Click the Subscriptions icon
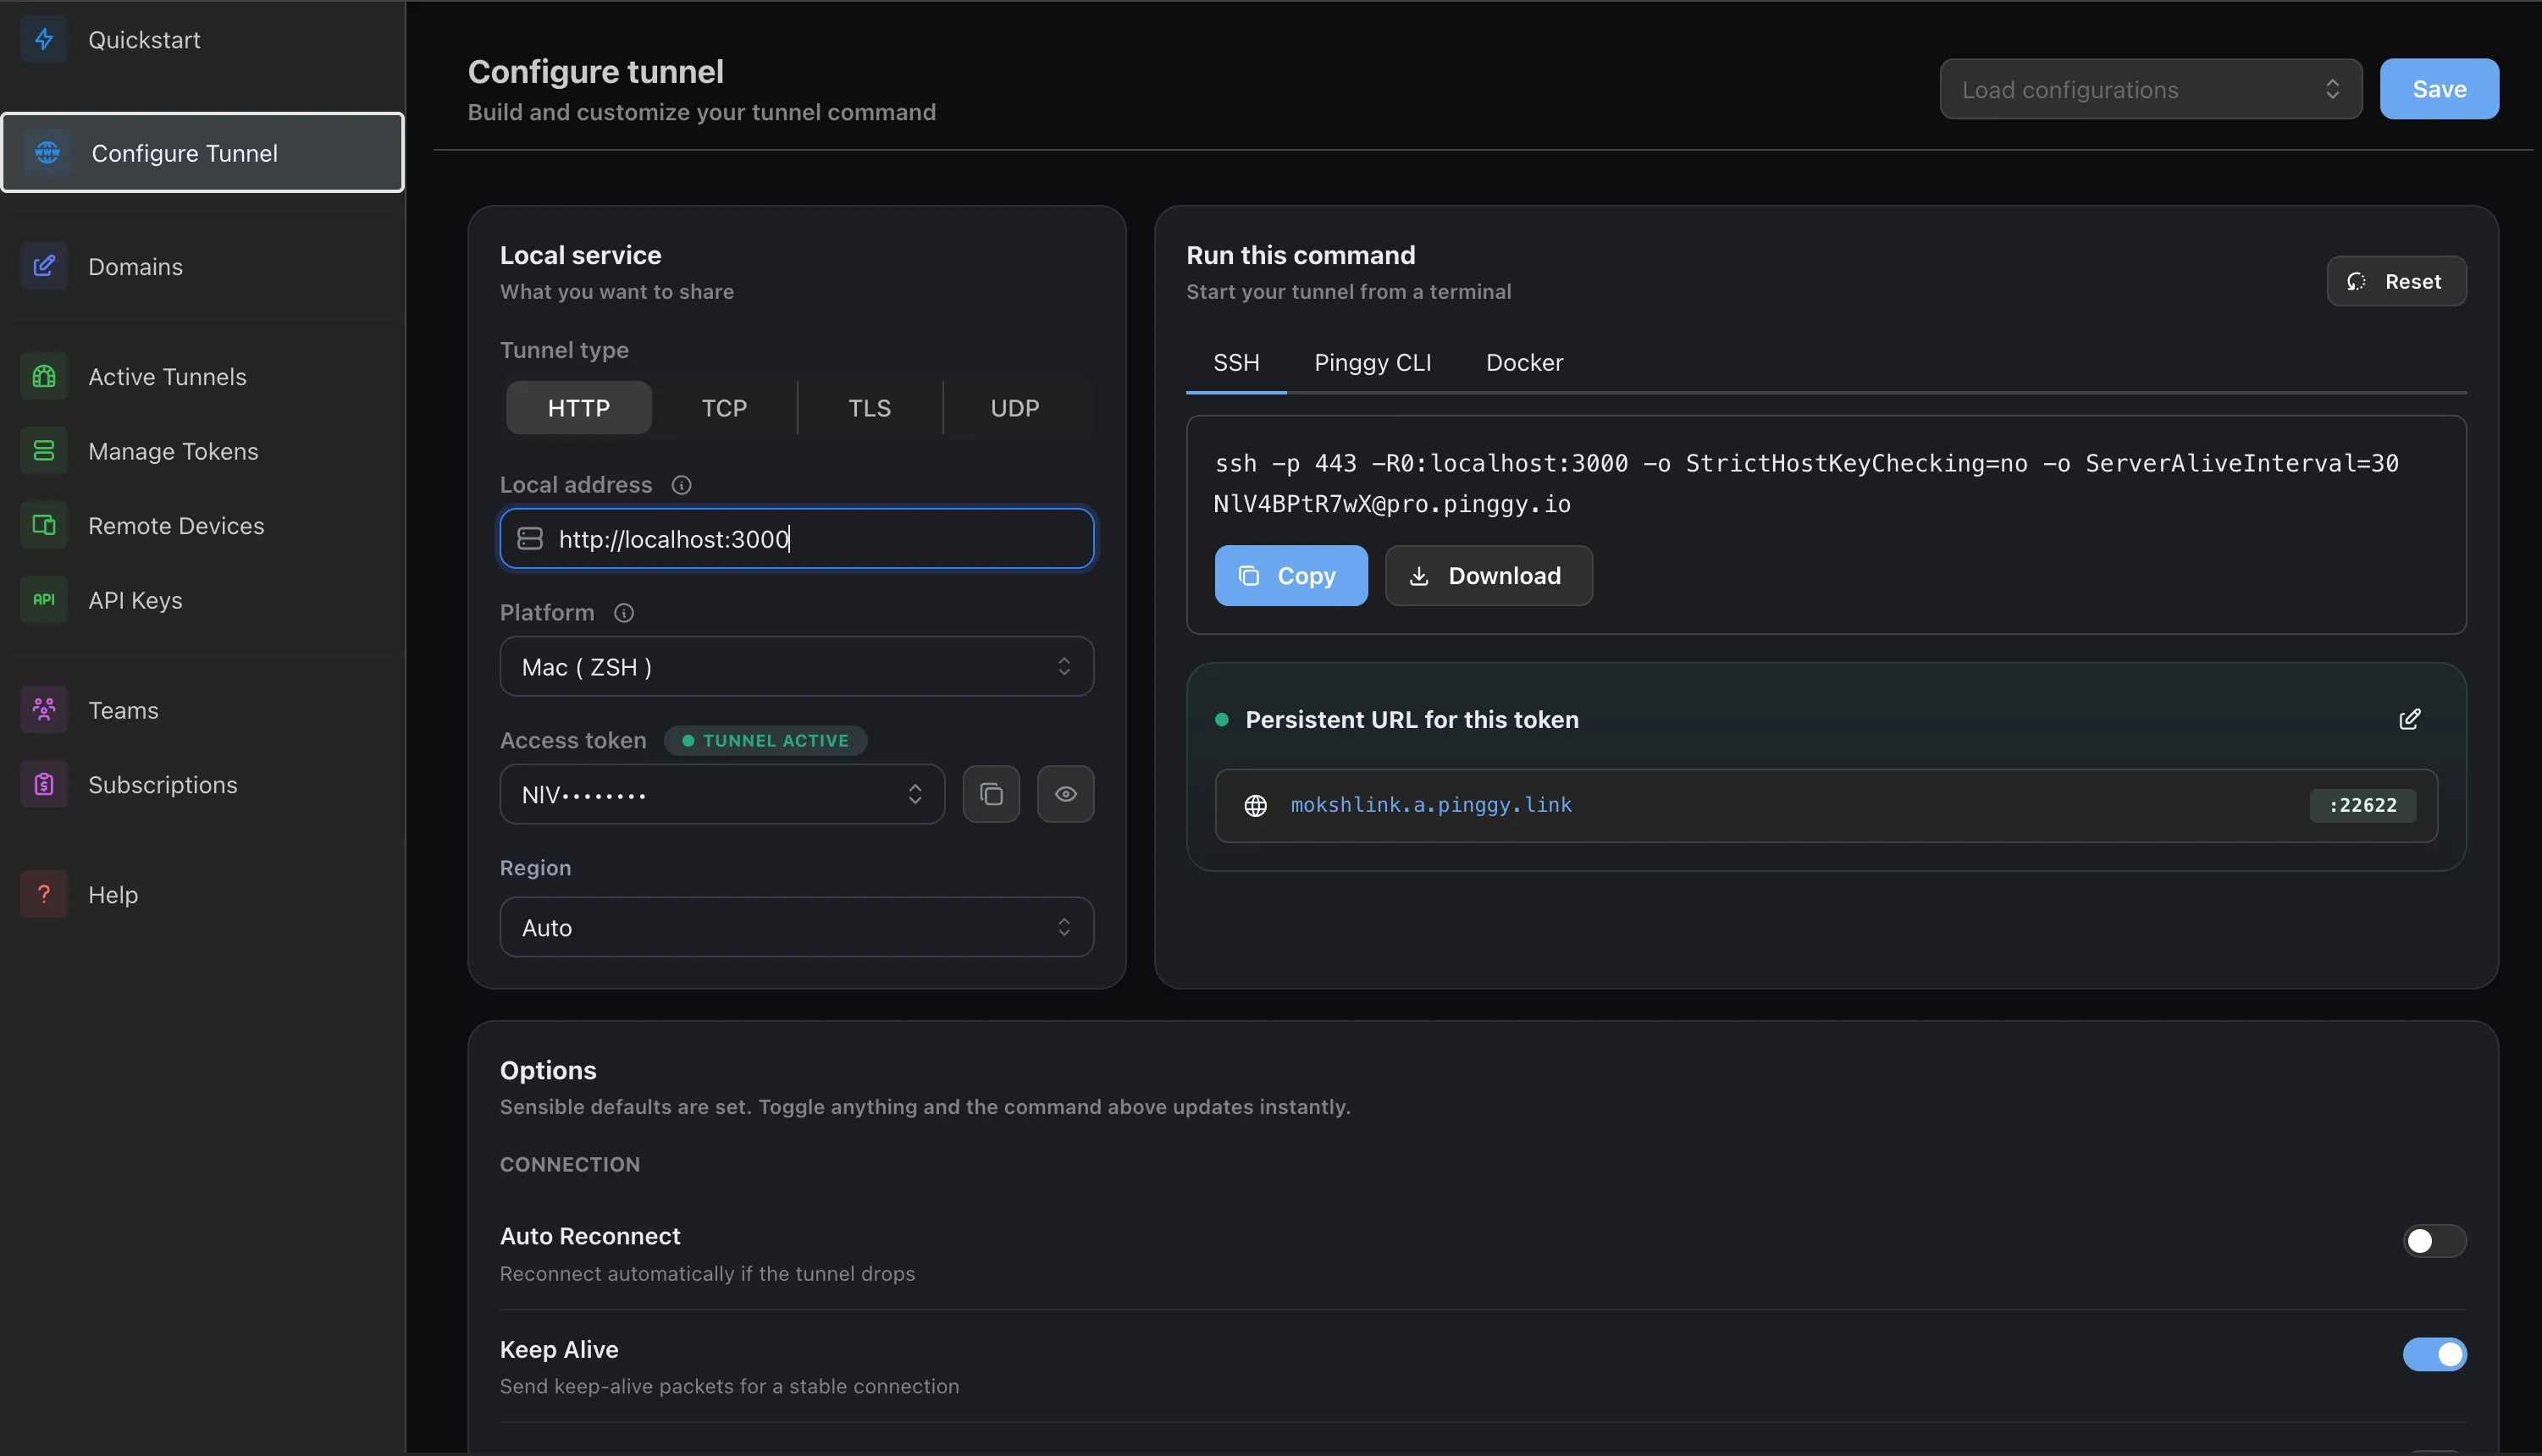This screenshot has width=2542, height=1456. [44, 785]
